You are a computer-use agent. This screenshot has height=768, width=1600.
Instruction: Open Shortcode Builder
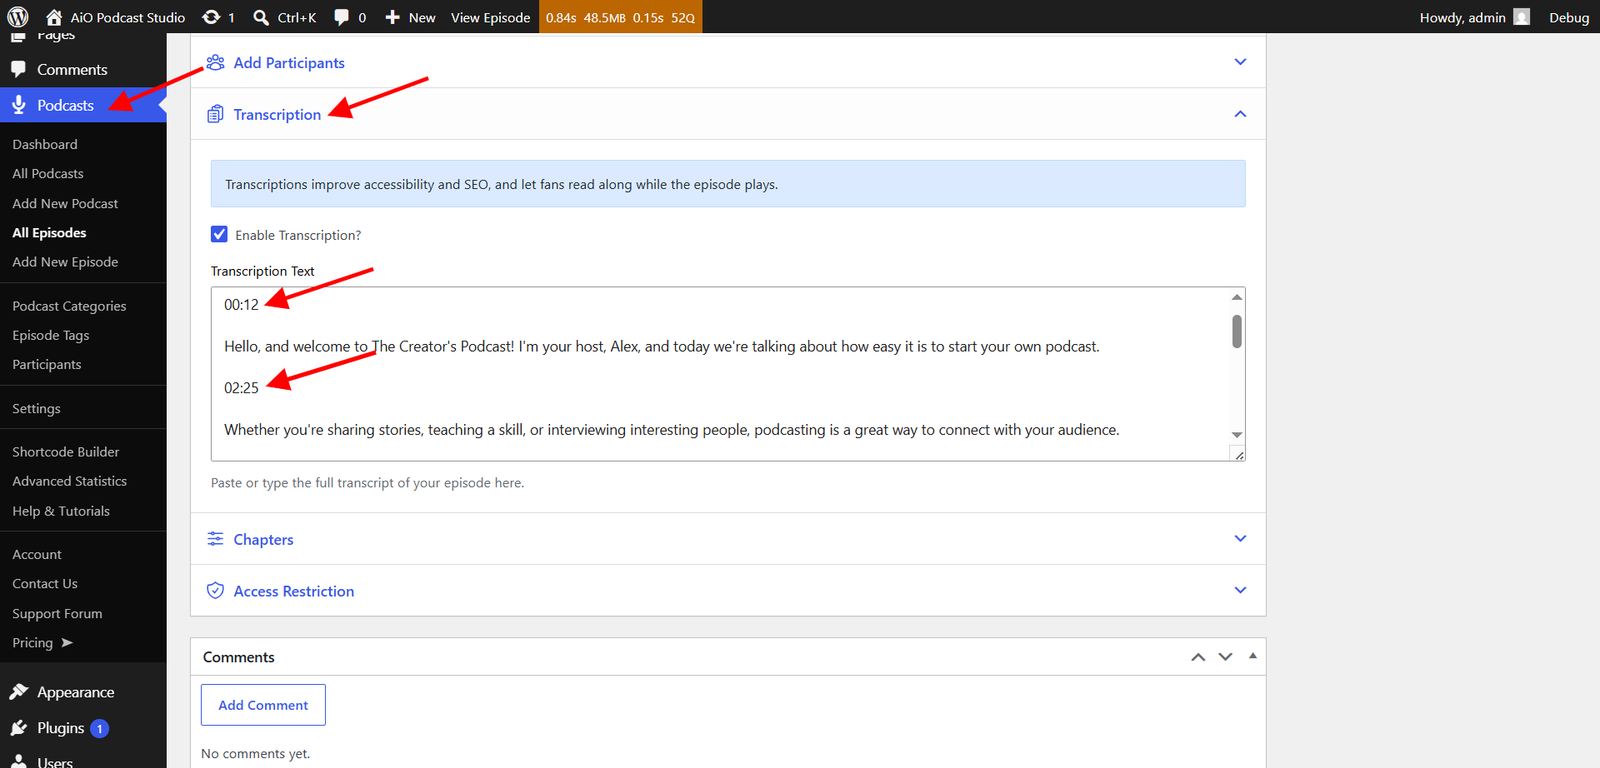[x=66, y=452]
